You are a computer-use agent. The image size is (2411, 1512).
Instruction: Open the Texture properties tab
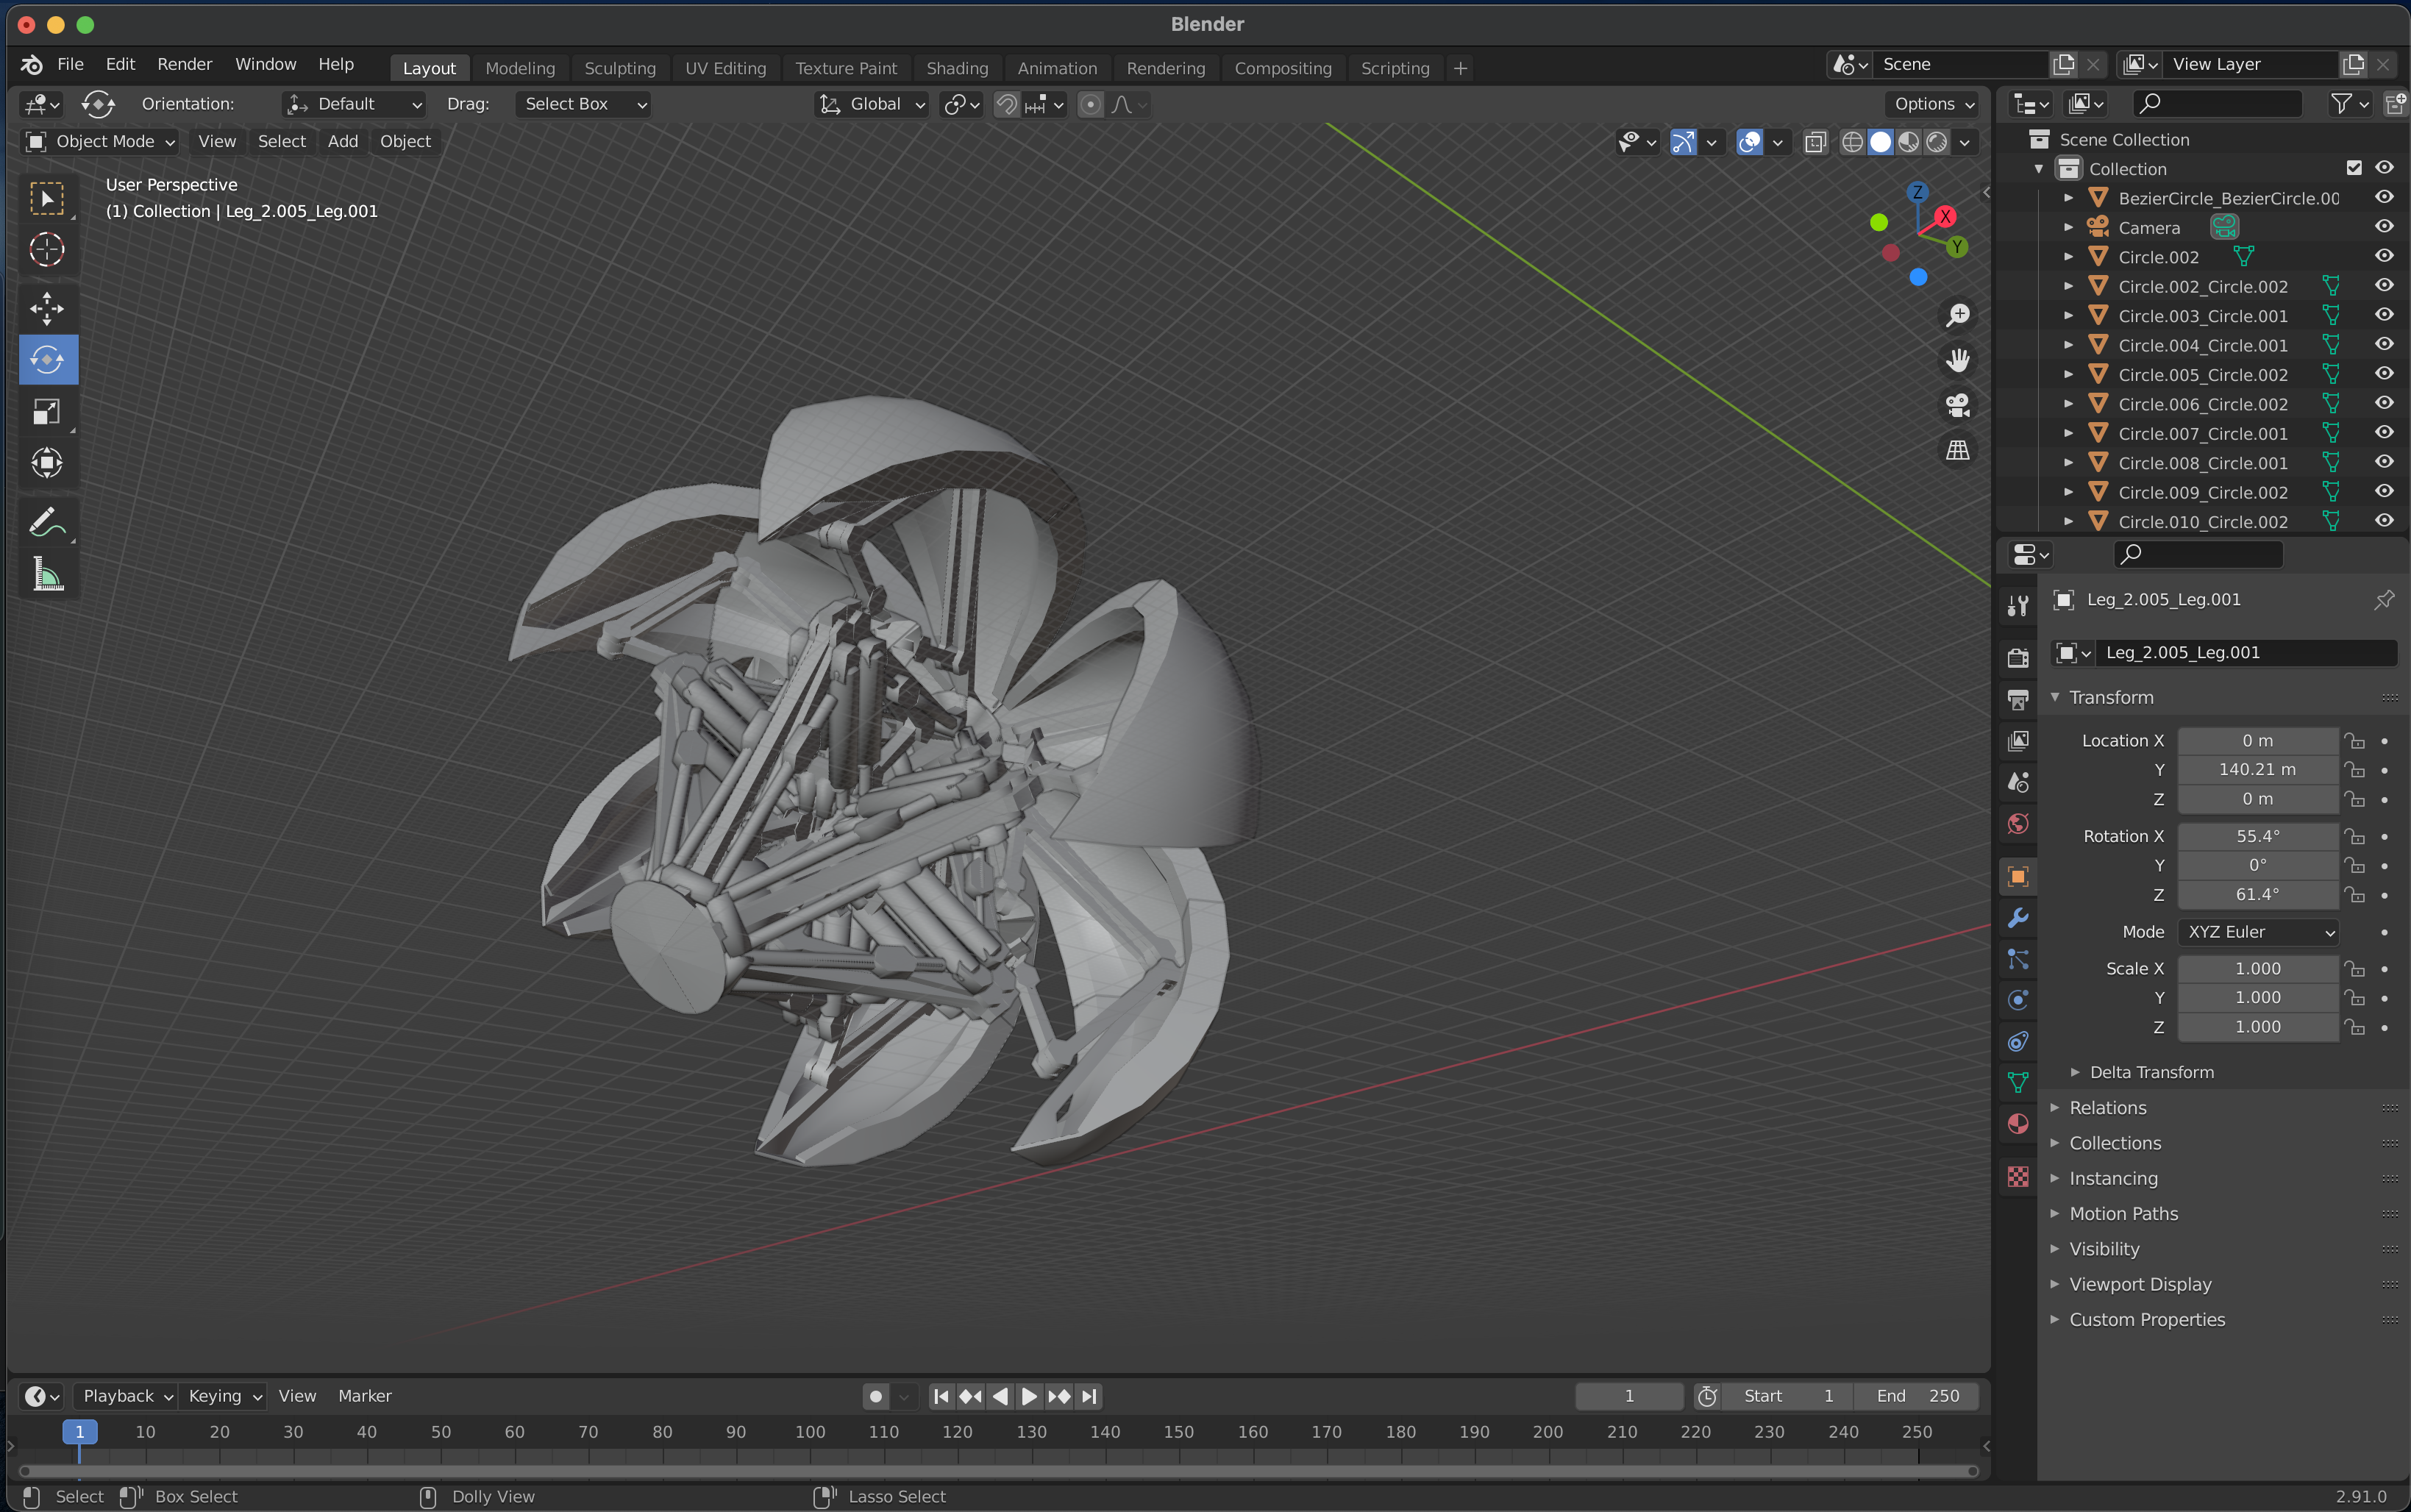coord(2018,1177)
